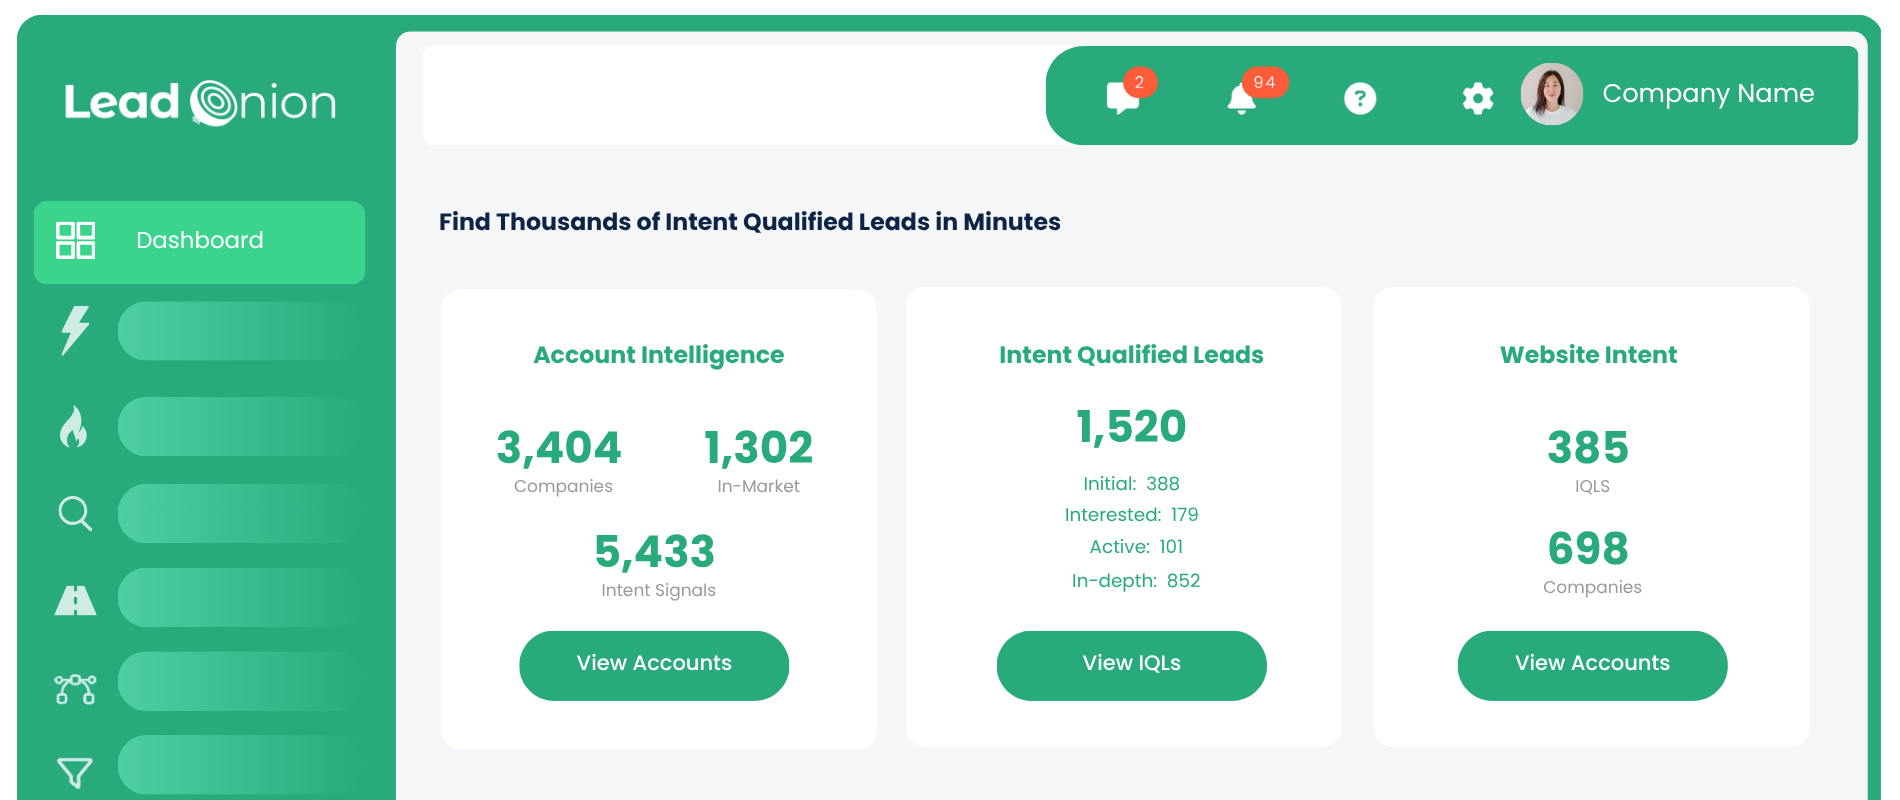The width and height of the screenshot is (1900, 800).
Task: Click the lightning bolt sidebar icon
Action: (x=75, y=330)
